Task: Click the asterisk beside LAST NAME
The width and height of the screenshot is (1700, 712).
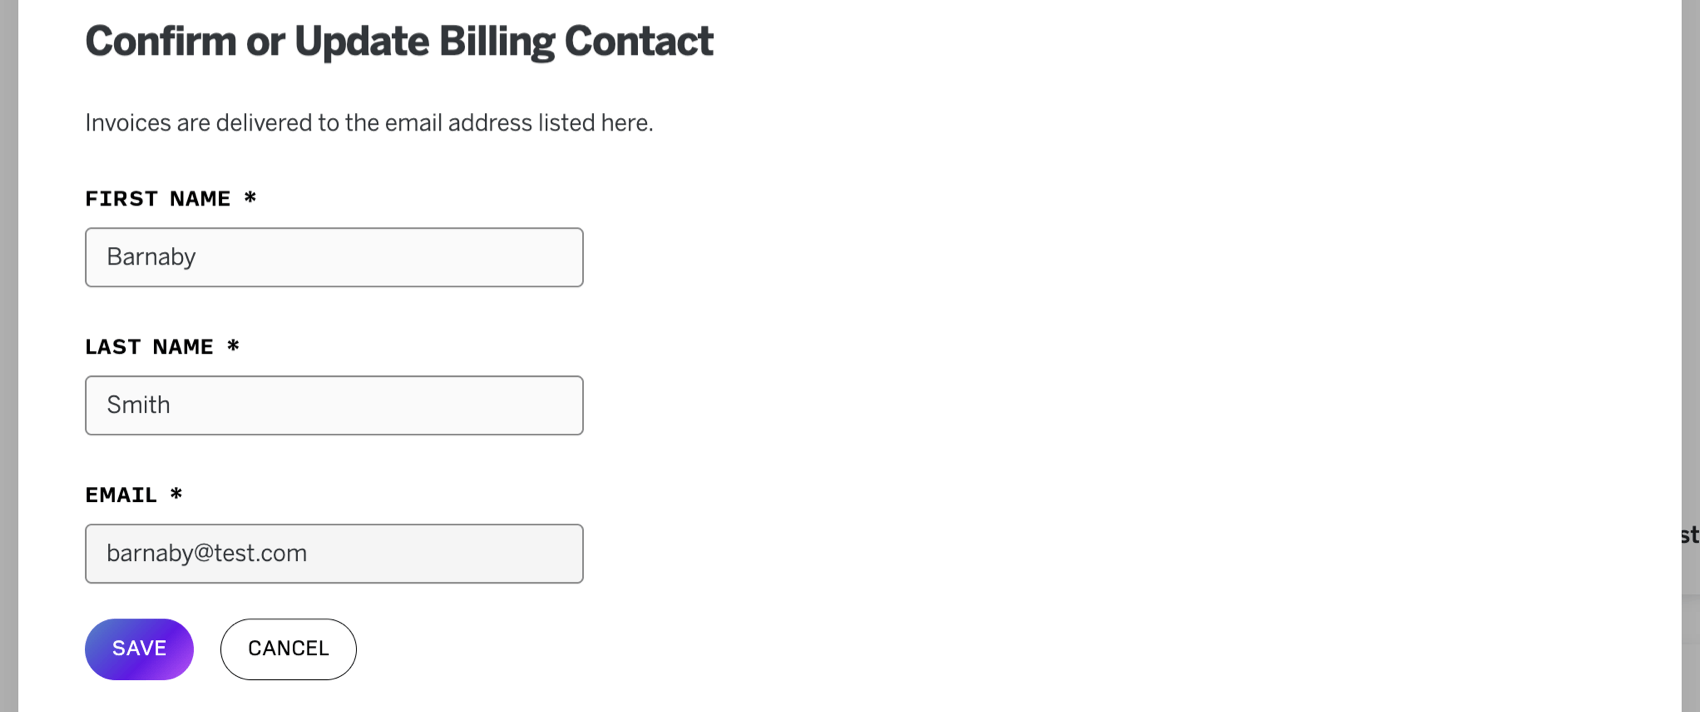Action: [233, 346]
